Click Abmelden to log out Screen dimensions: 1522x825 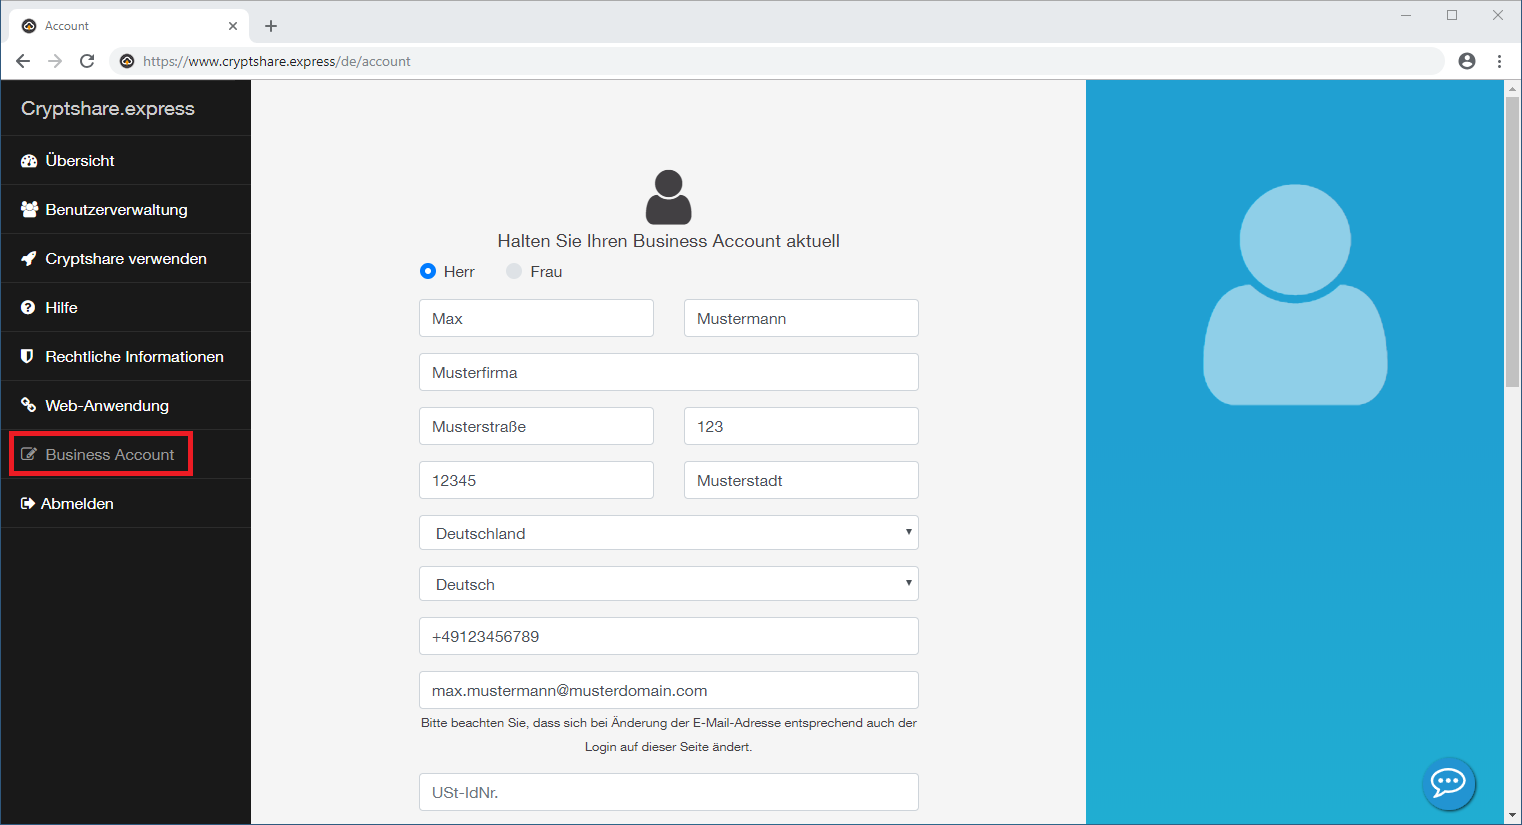[77, 504]
